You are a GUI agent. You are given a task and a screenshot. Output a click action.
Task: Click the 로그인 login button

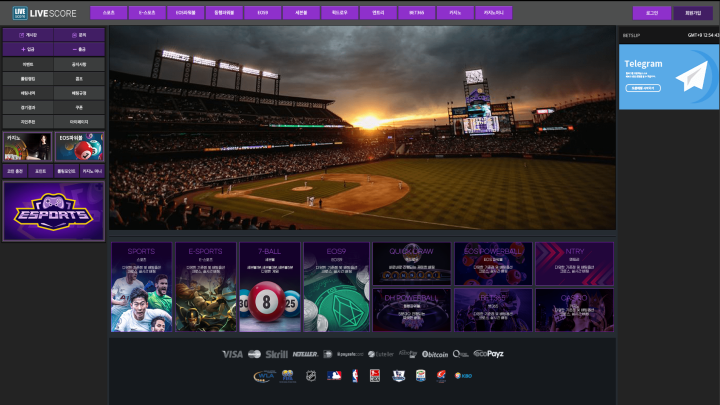(x=652, y=13)
